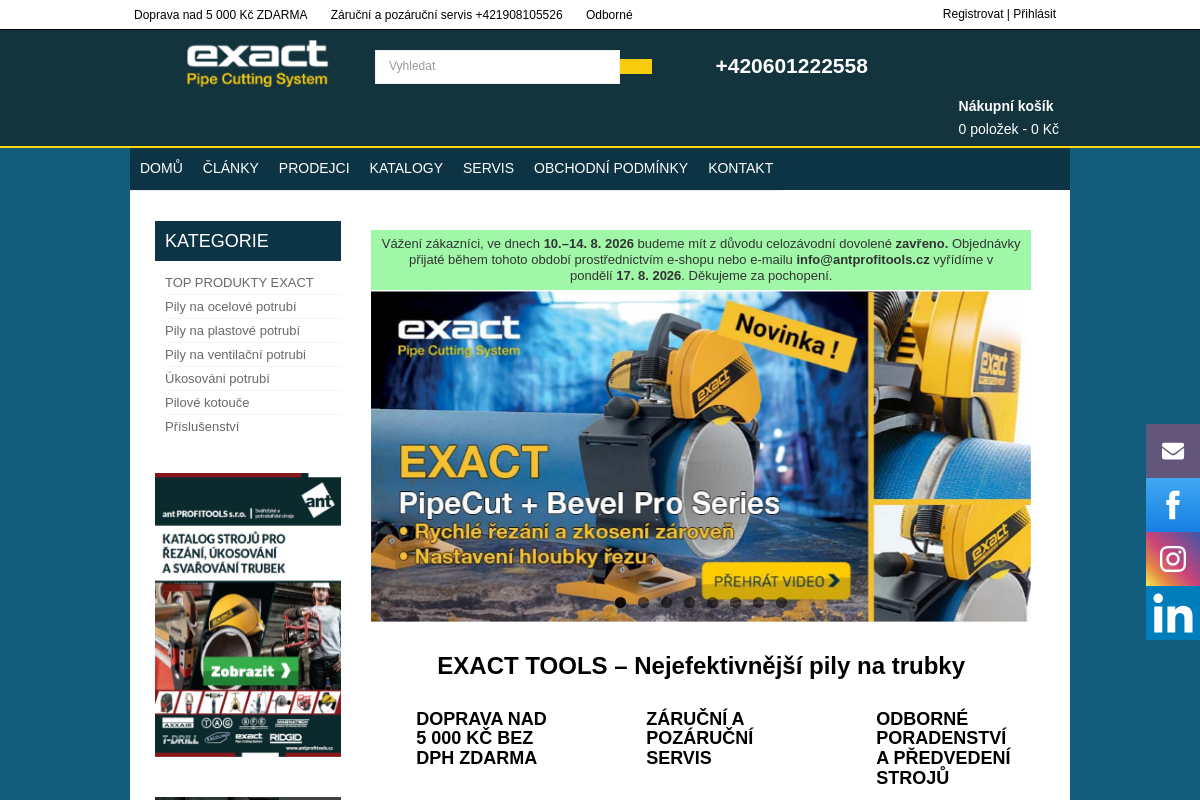This screenshot has height=800, width=1200.
Task: Open the Facebook side icon
Action: click(x=1173, y=505)
